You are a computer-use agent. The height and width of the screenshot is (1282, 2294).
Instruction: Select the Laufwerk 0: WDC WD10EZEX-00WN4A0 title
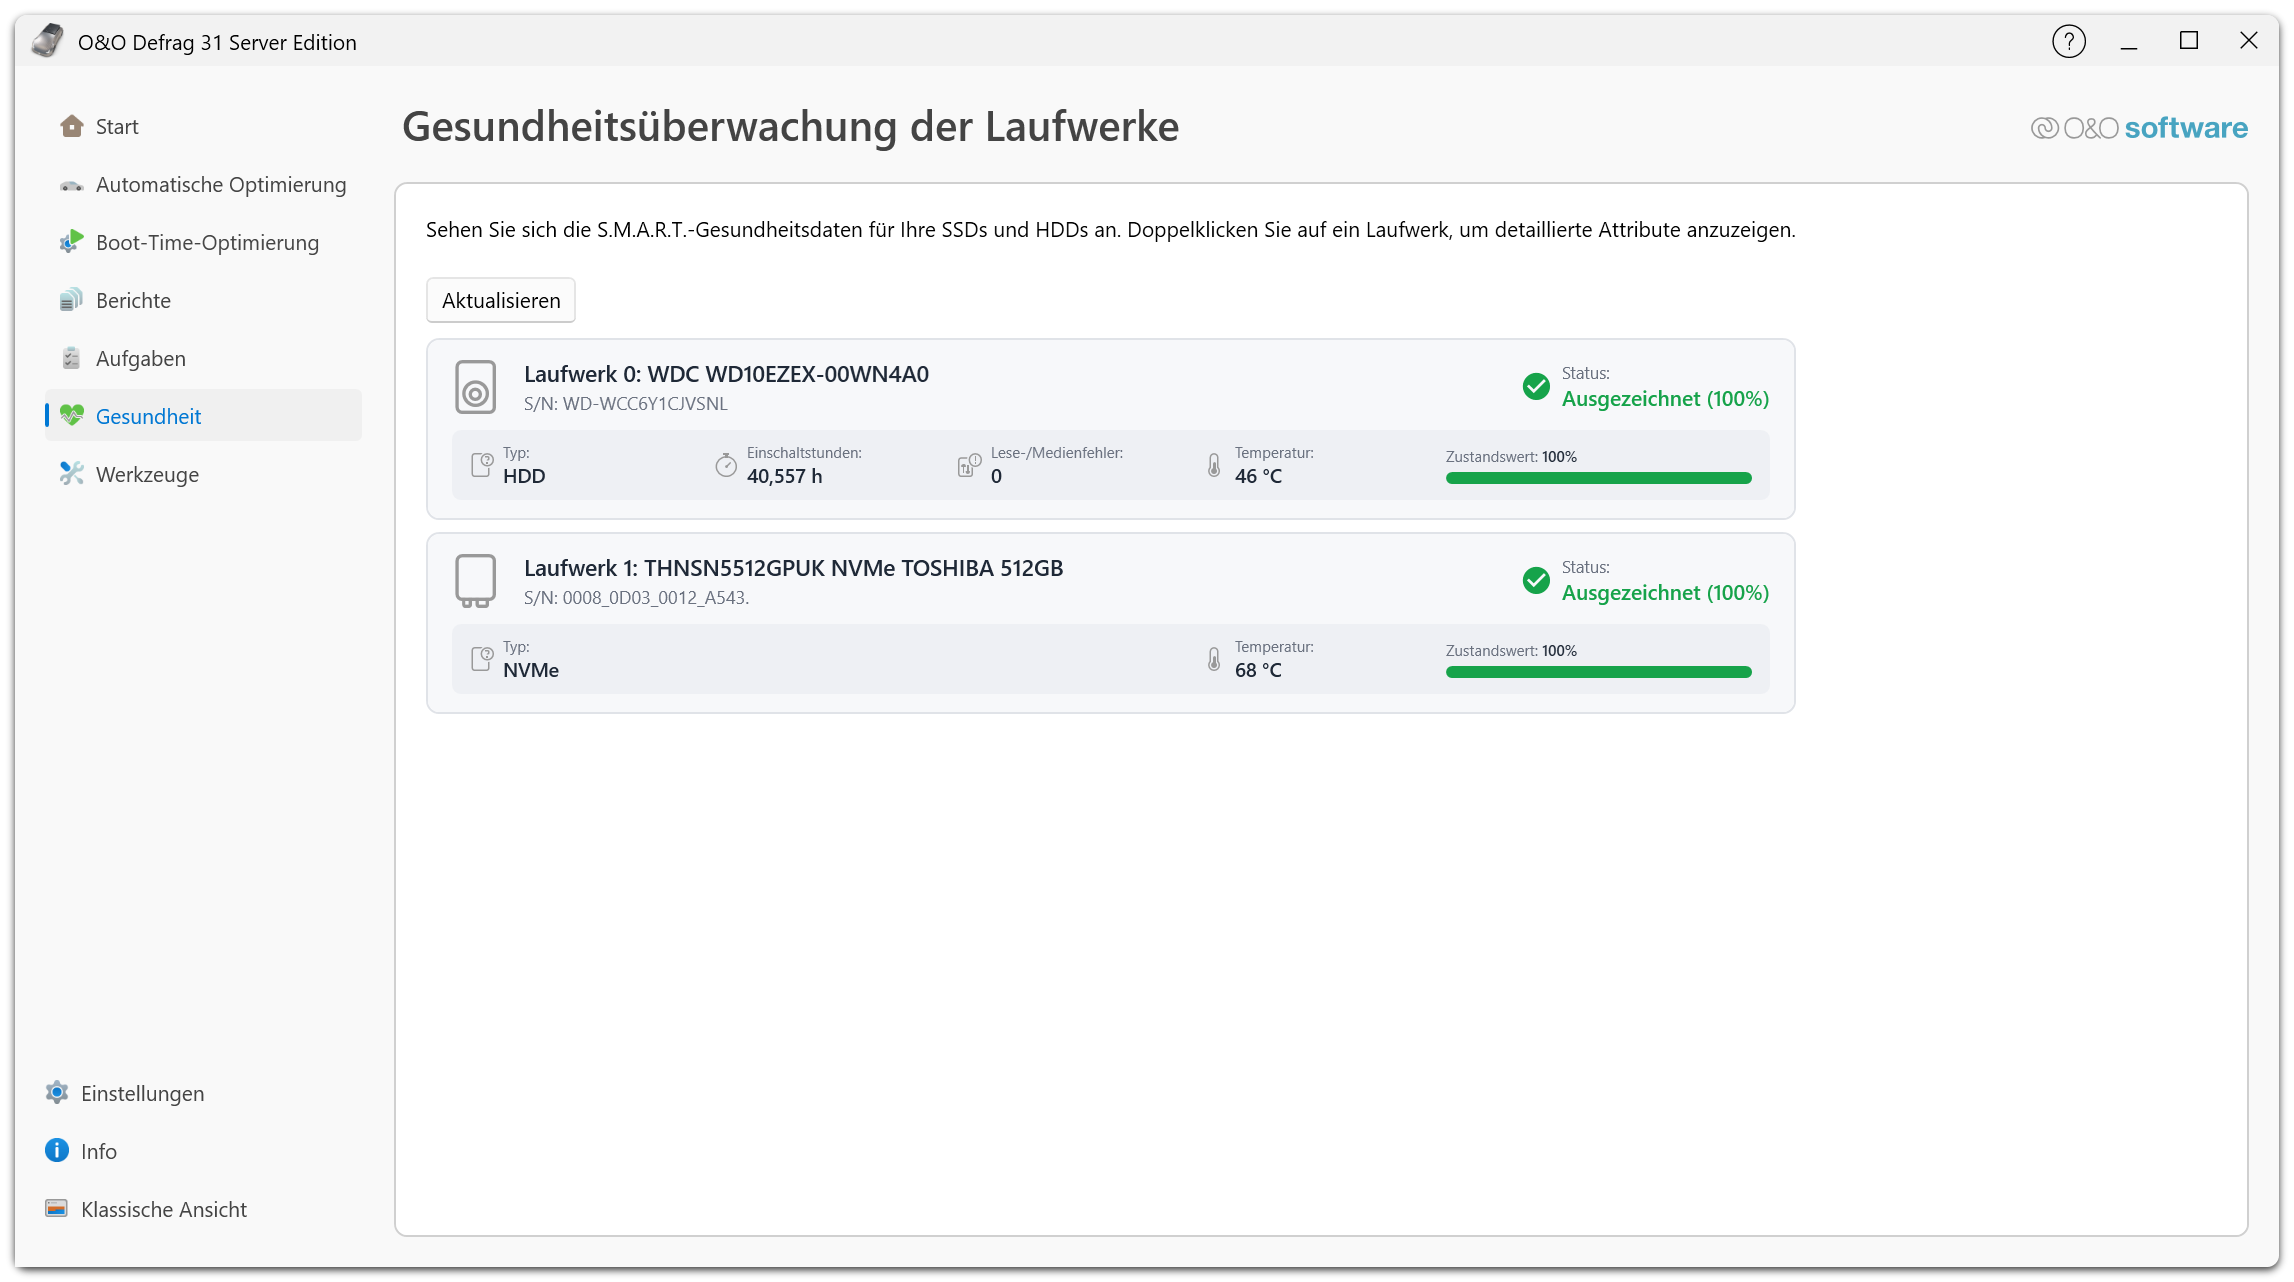726,374
